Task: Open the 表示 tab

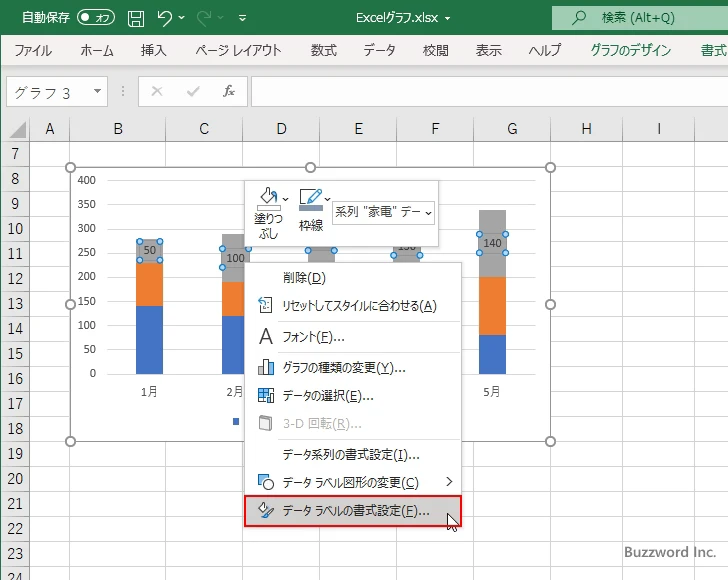Action: (x=488, y=50)
